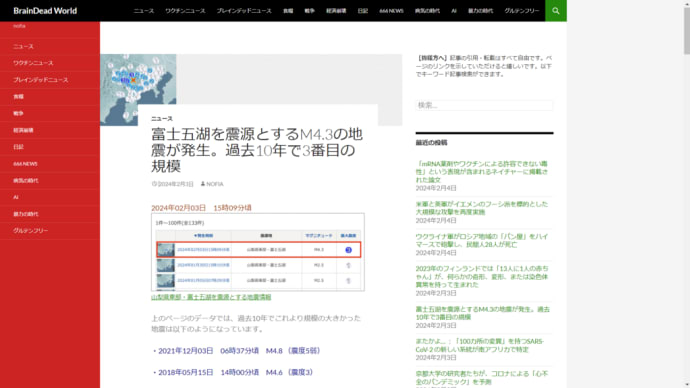Image resolution: width=690 pixels, height=388 pixels.
Task: Click the page vertical scrollbar thumb
Action: [687, 31]
